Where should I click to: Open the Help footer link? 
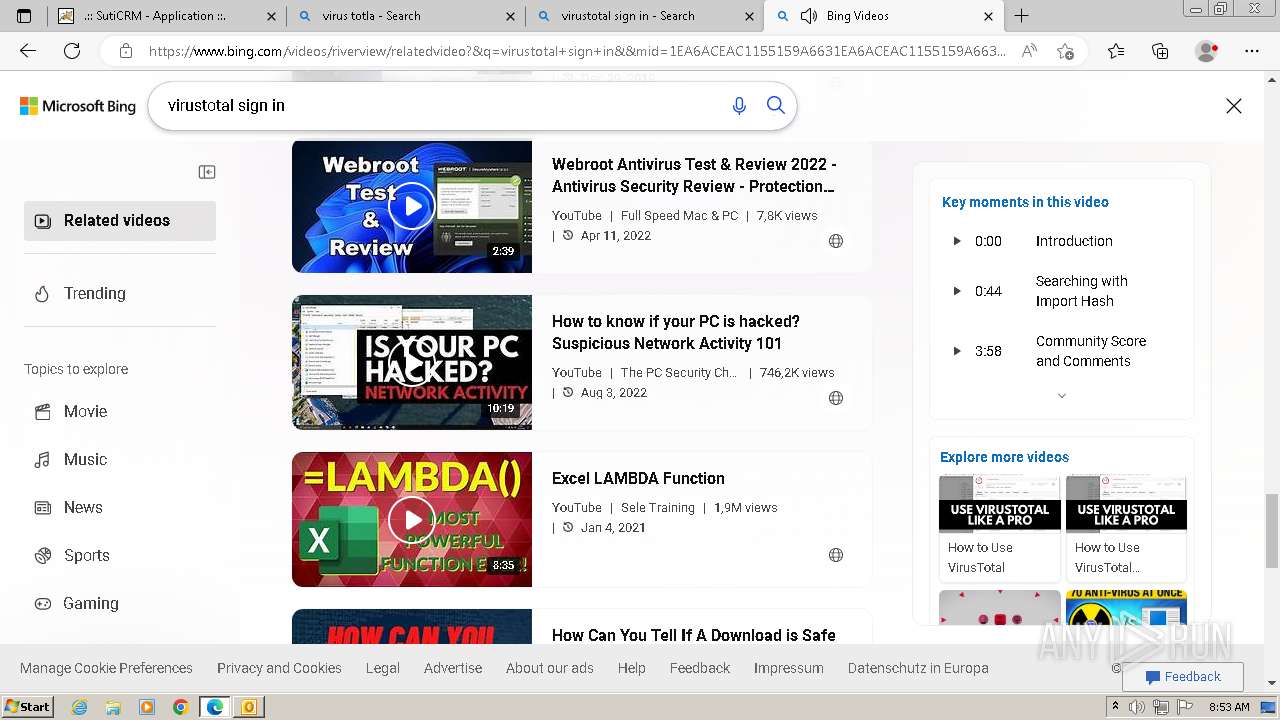(x=632, y=668)
